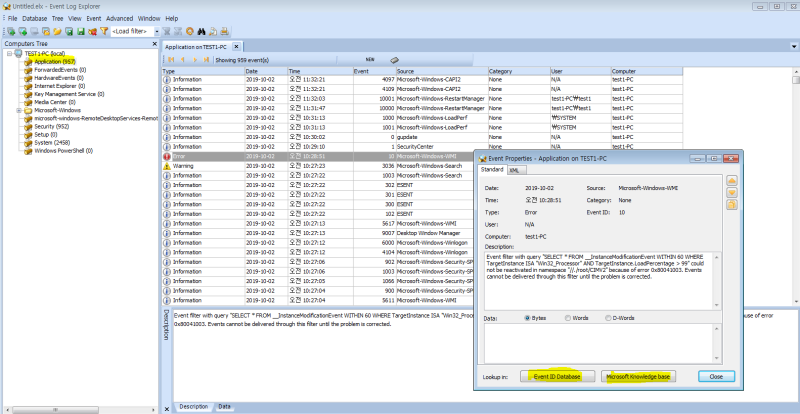Click the clear log icon with red X
Image resolution: width=800 pixels, height=414 pixels.
pos(92,32)
